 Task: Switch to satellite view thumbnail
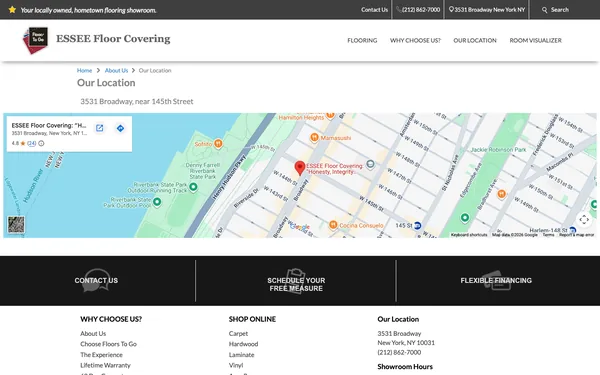point(16,225)
